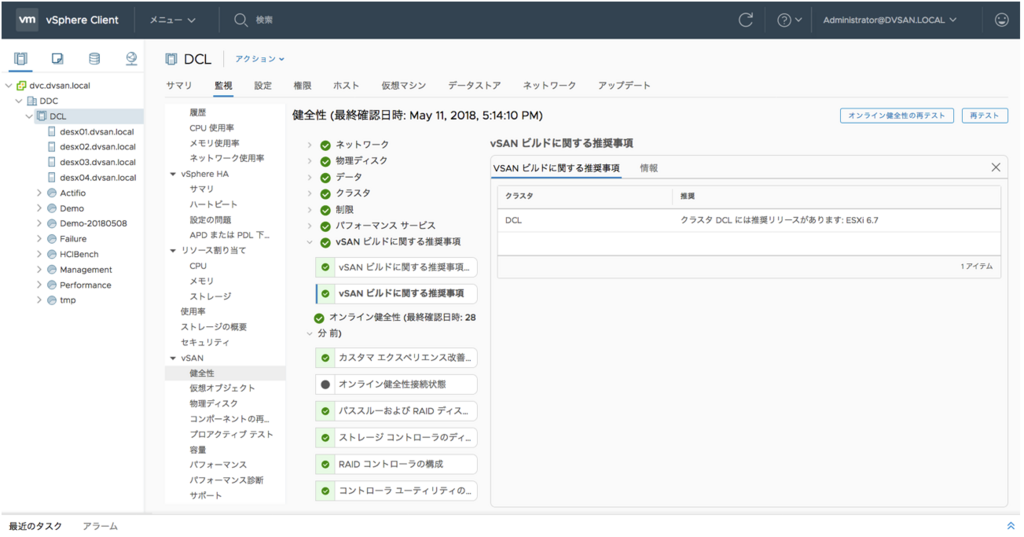1024x537 pixels.
Task: Close the vSAN build recommendation panel
Action: tap(995, 168)
